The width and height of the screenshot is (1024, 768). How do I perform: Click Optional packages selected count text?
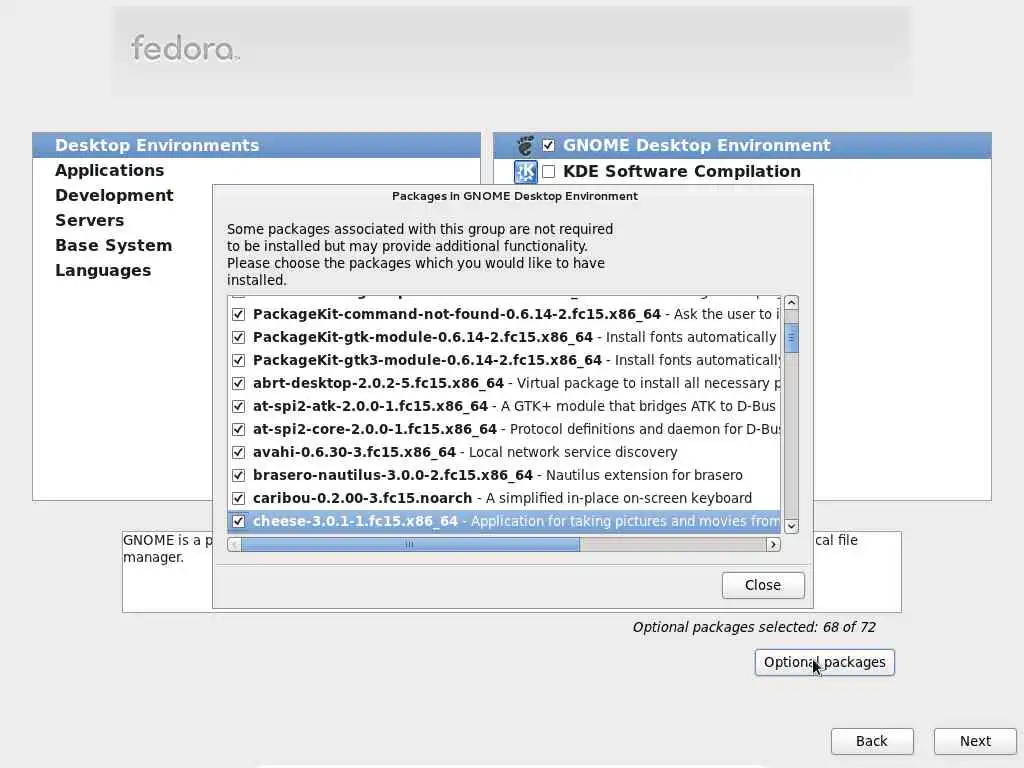[x=754, y=627]
